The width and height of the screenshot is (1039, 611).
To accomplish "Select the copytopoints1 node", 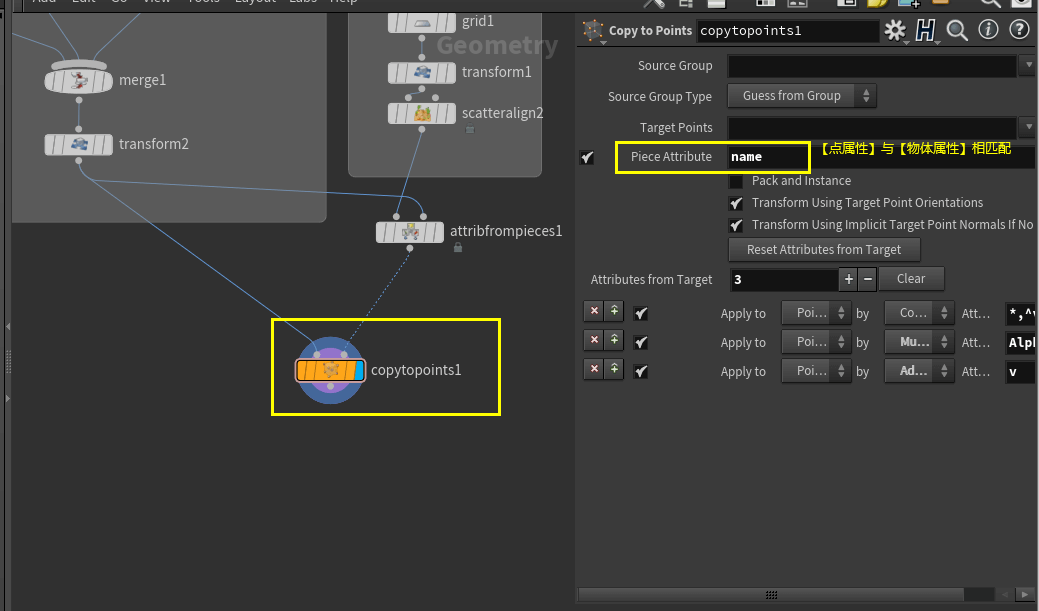I will click(x=330, y=370).
